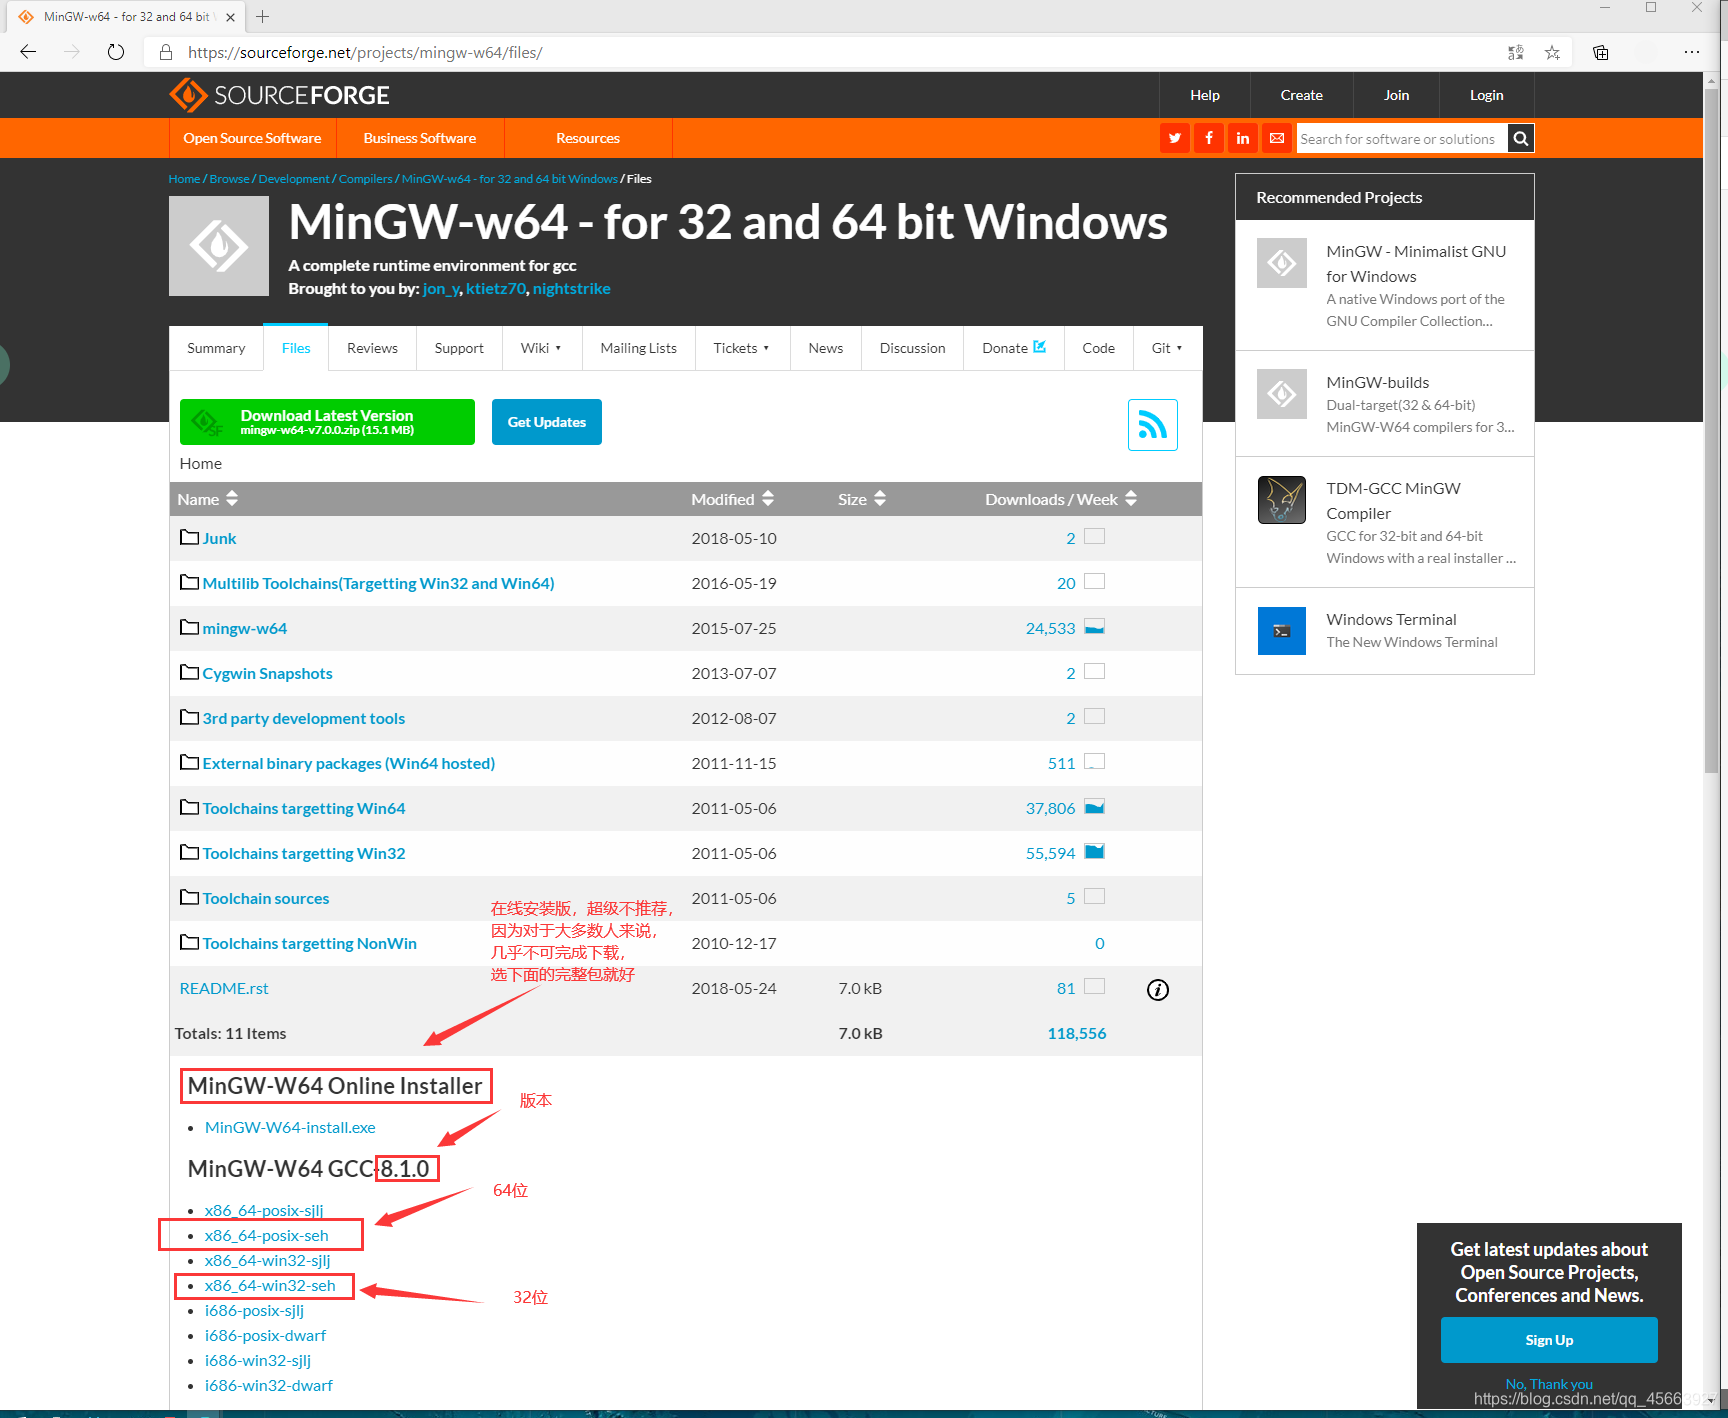The width and height of the screenshot is (1728, 1418).
Task: Switch to the Summary tab
Action: click(216, 348)
